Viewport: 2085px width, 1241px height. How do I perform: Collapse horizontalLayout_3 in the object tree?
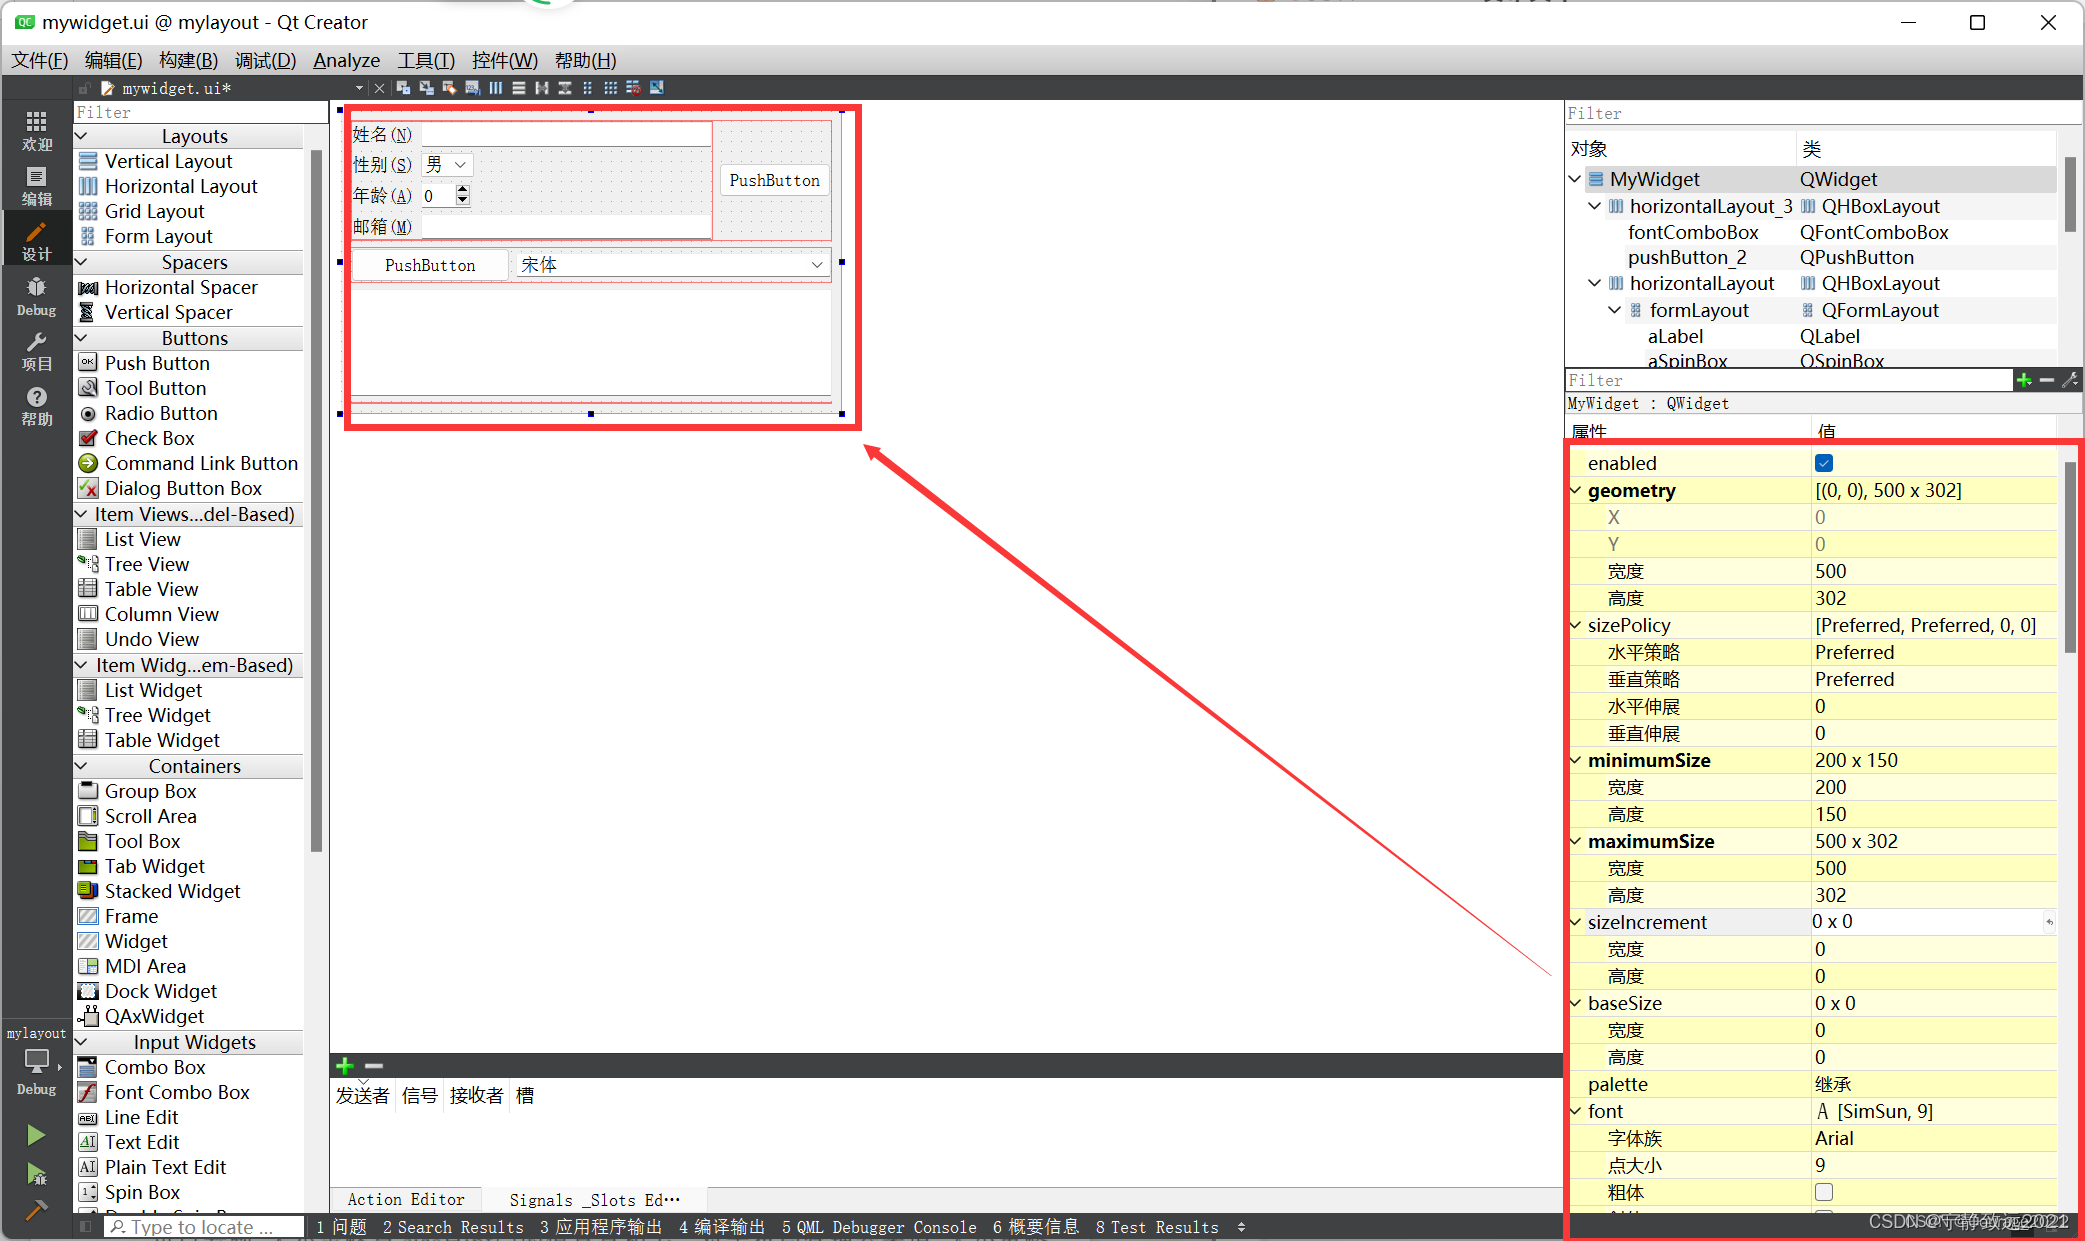(1594, 206)
